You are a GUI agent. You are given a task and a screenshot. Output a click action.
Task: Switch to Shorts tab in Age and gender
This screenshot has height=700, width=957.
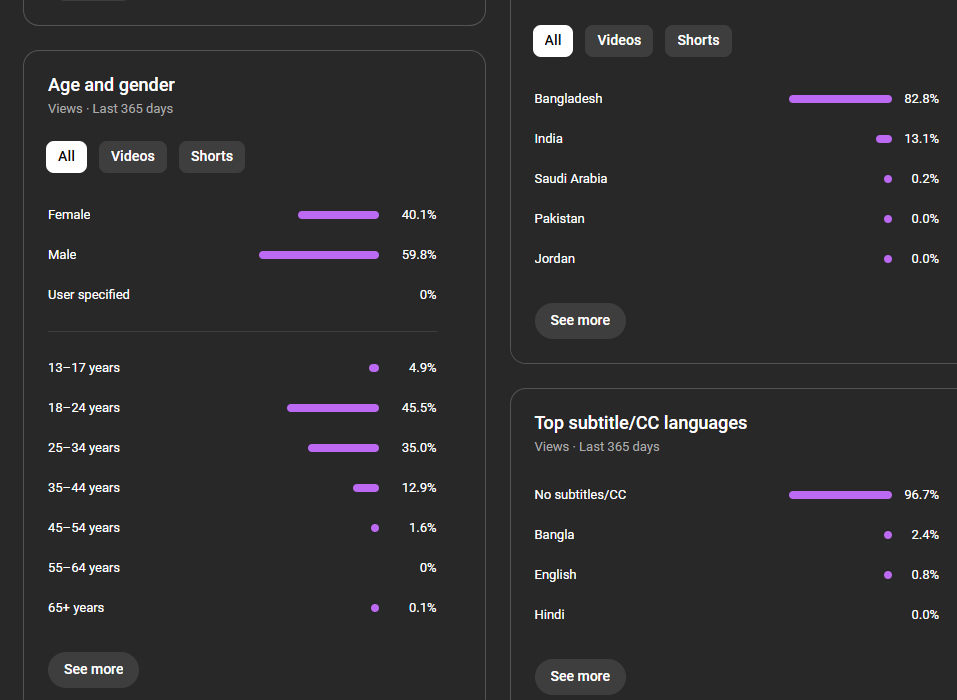[x=212, y=157]
